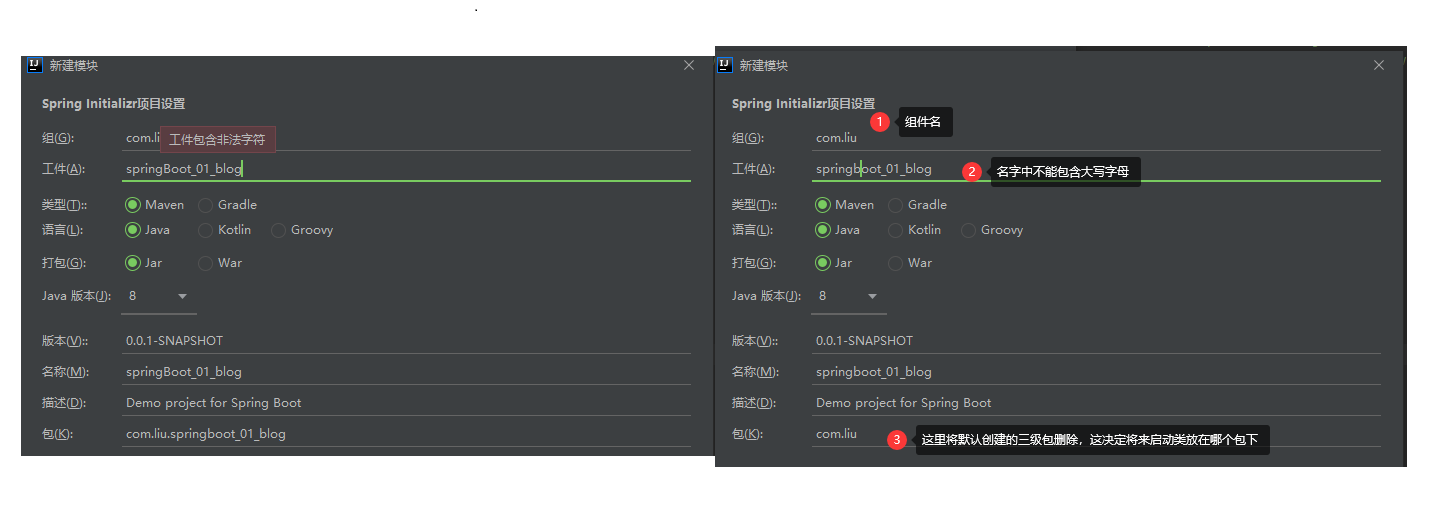Click version field 0.0.1-SNAPSHOT in left dialog
The width and height of the screenshot is (1429, 524).
406,341
